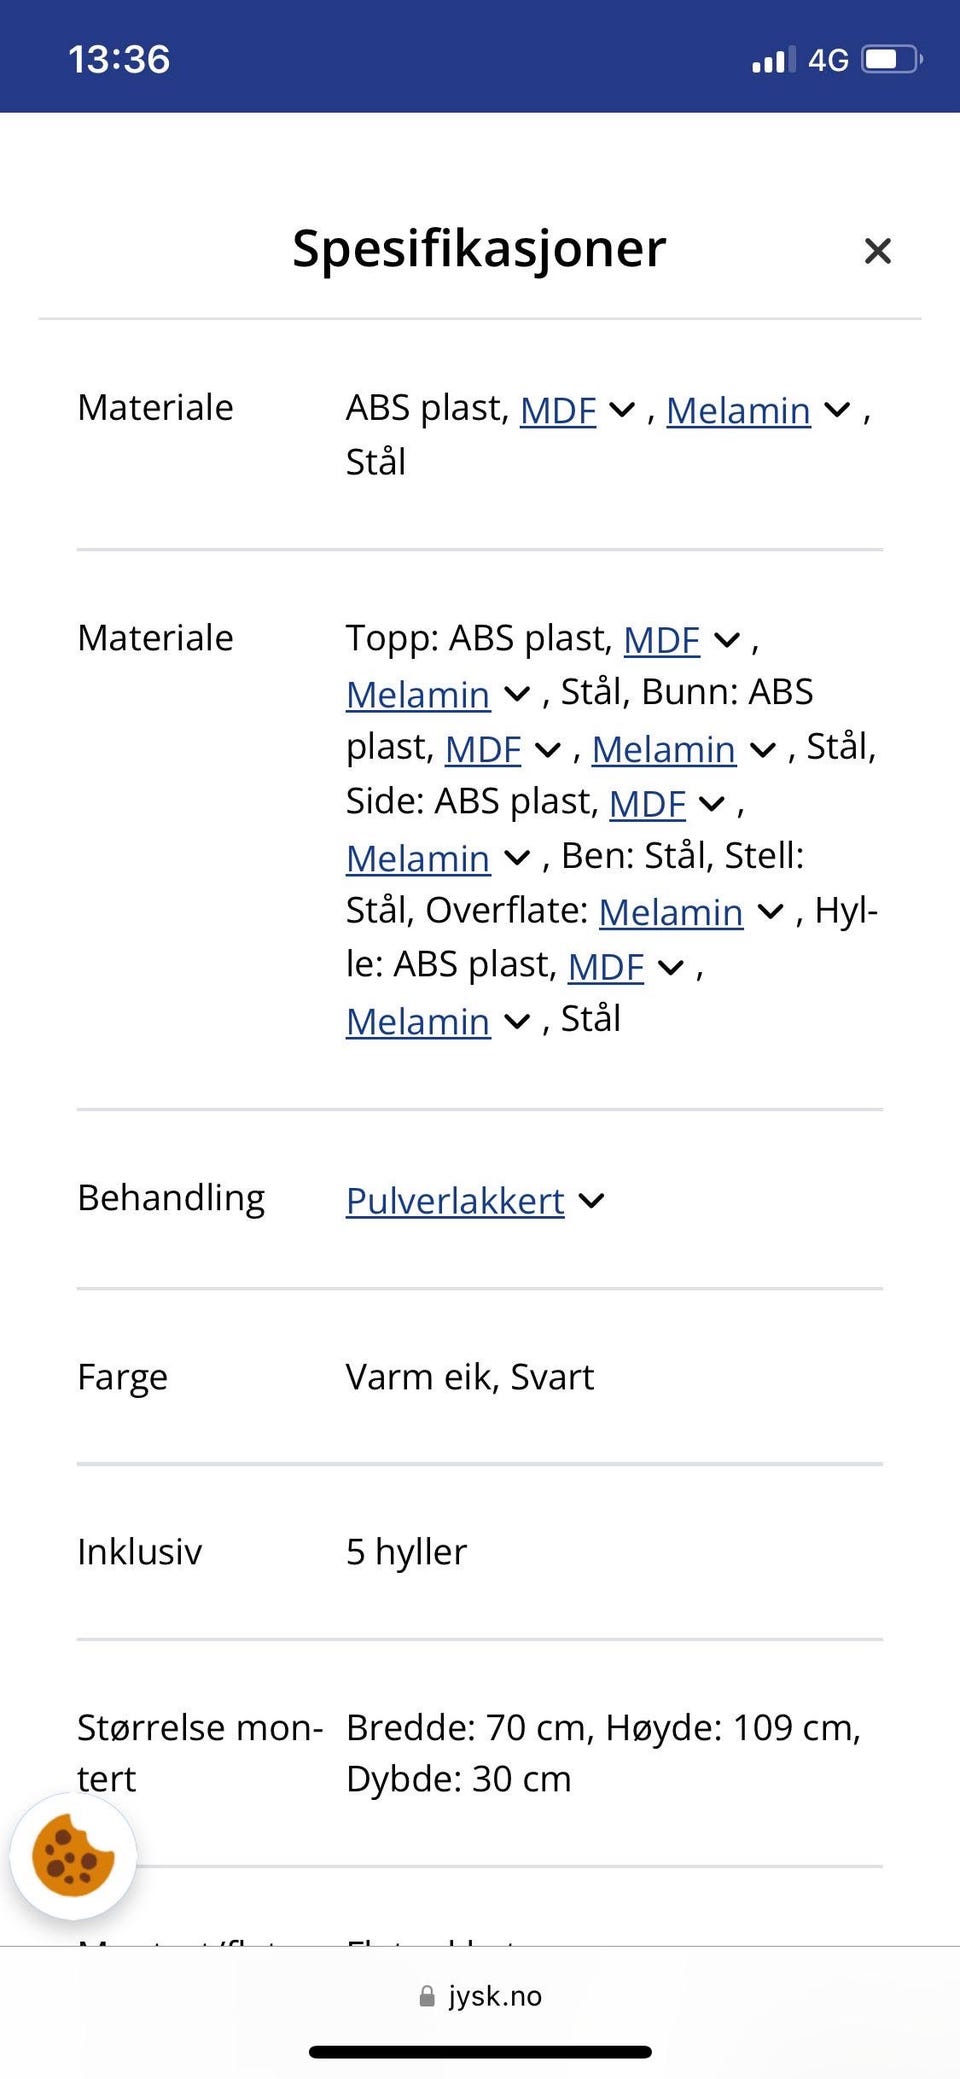
Task: Expand chevron next to Overflate Melamin
Action: tap(770, 912)
